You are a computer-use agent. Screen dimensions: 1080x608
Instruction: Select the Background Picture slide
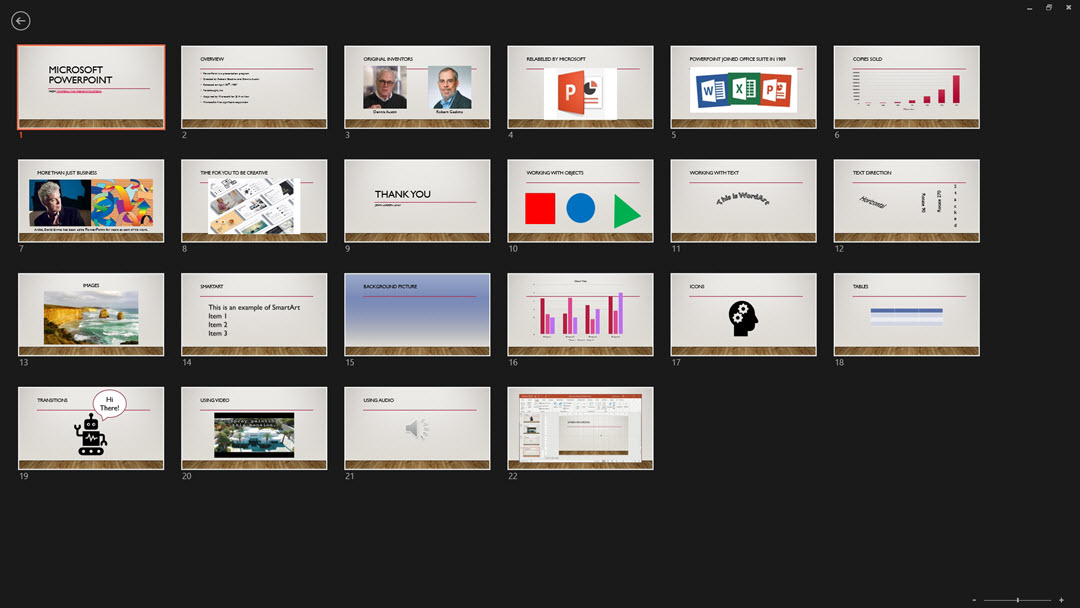(417, 315)
